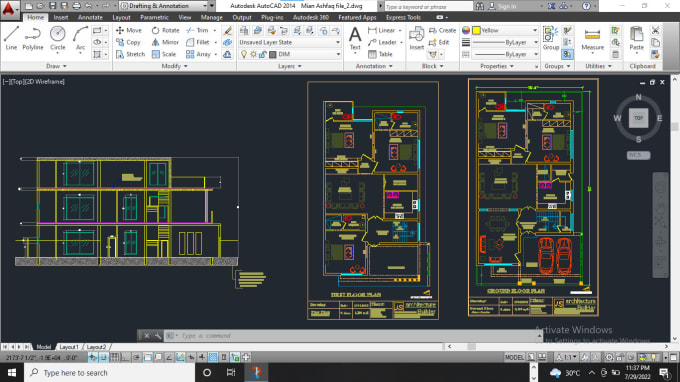680x382 pixels.
Task: Click the Explode tool icon
Action: [x=227, y=42]
